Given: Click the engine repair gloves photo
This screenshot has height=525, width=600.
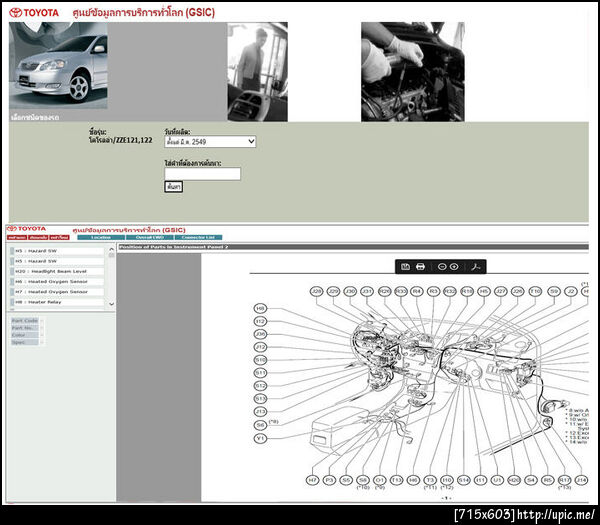Looking at the screenshot, I should 413,72.
